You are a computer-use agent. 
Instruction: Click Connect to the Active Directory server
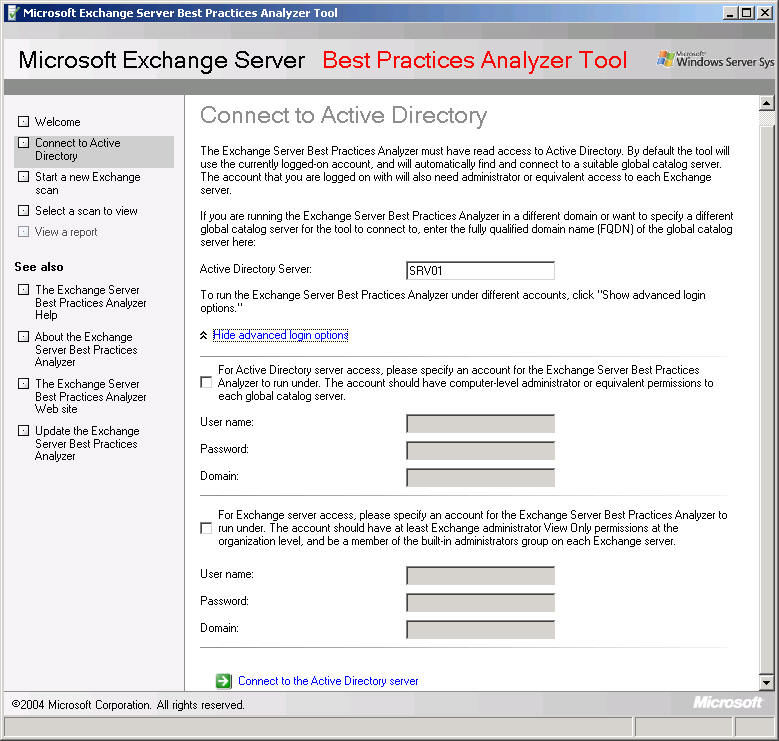328,681
